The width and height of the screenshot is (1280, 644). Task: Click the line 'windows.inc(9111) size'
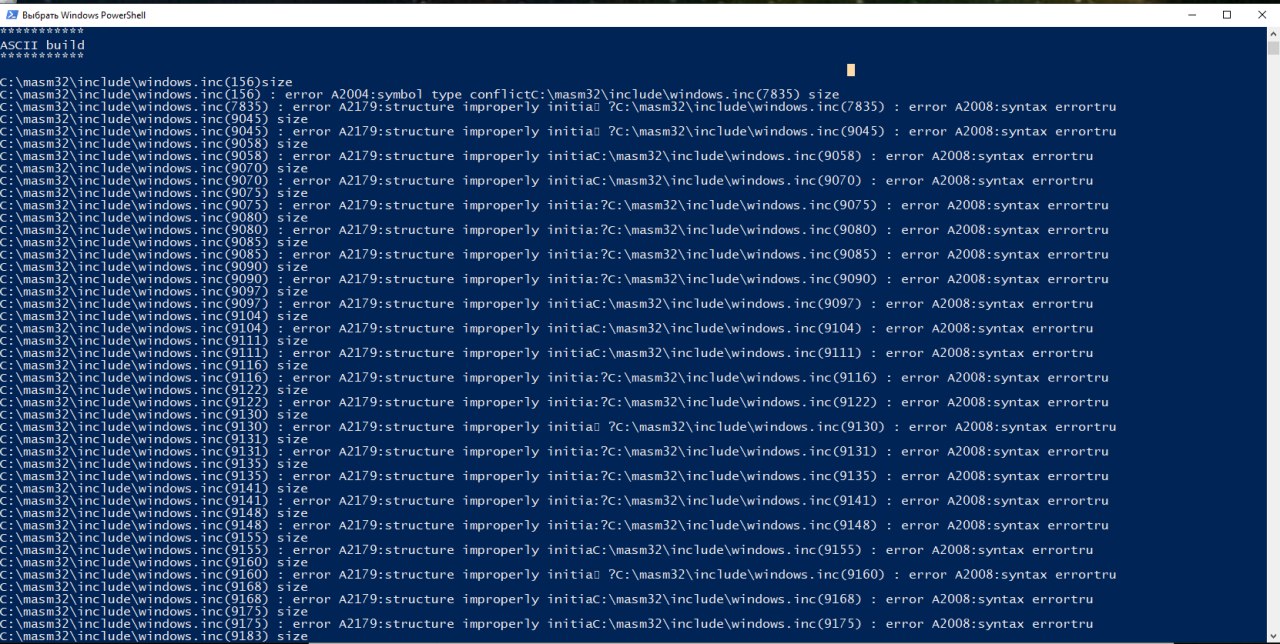pos(154,340)
